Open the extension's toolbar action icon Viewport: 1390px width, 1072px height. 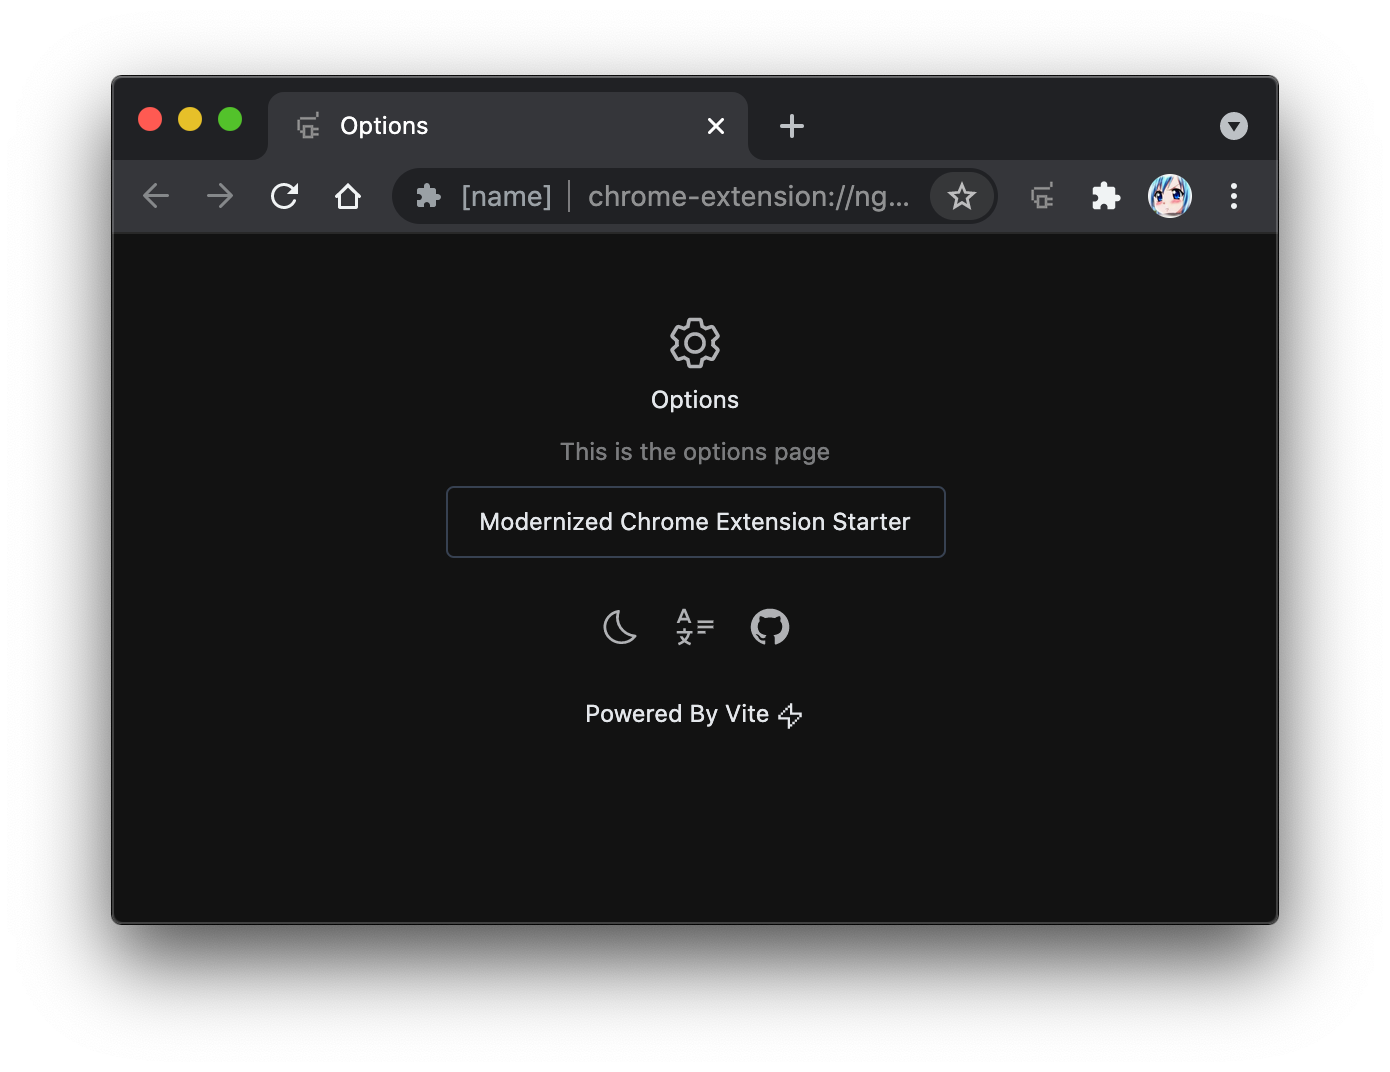coord(1042,196)
